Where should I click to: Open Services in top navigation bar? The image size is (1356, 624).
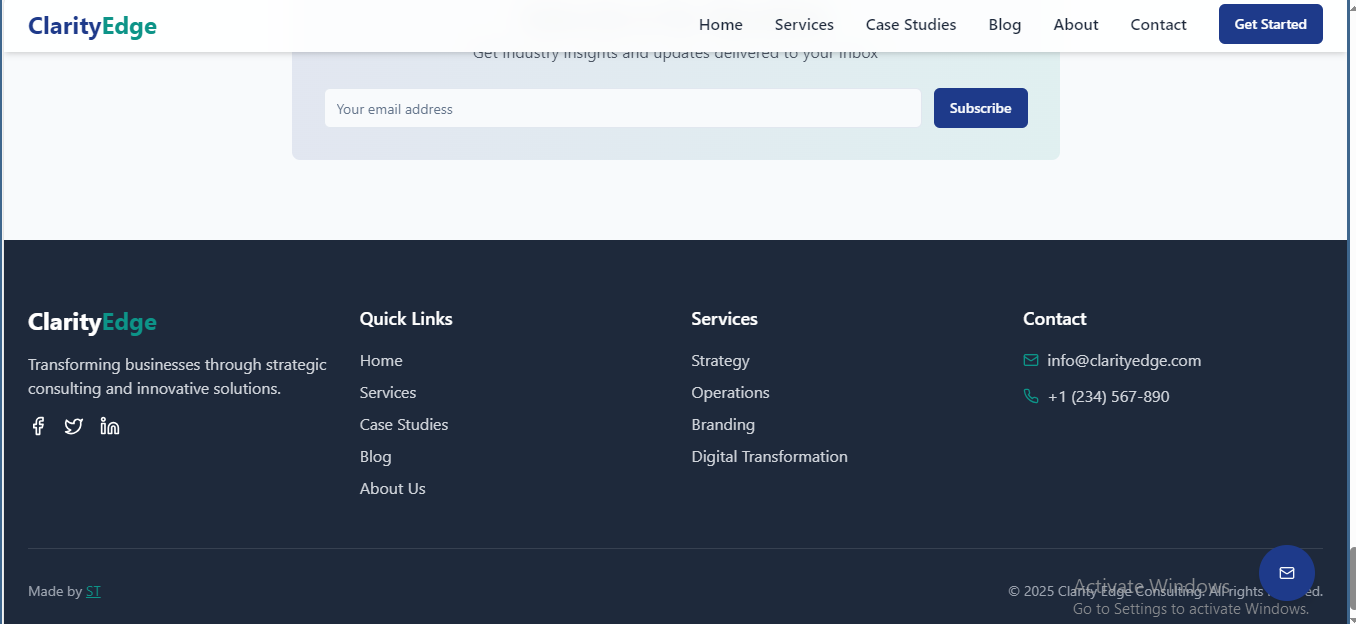tap(804, 24)
